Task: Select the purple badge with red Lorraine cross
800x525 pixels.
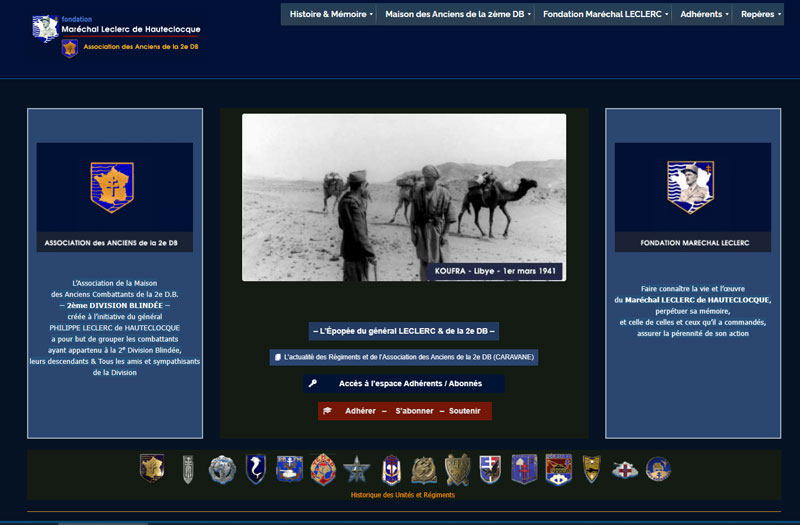Action: click(x=524, y=469)
